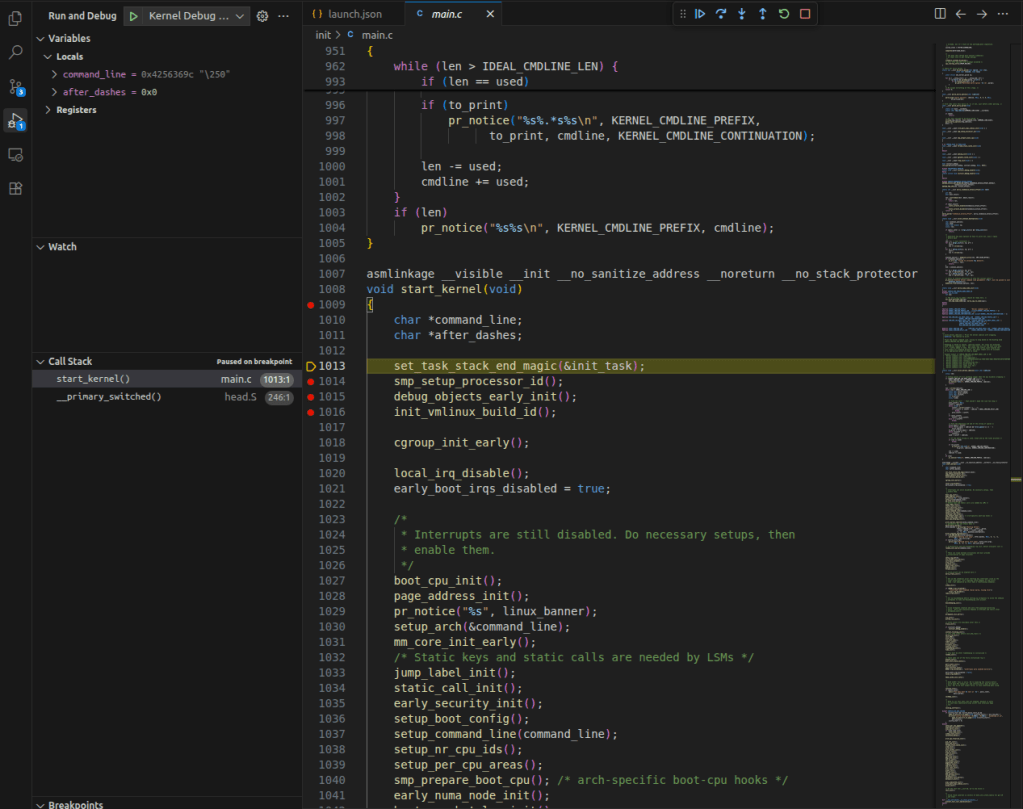Remove the breakpoint on line 1009

[x=311, y=305]
